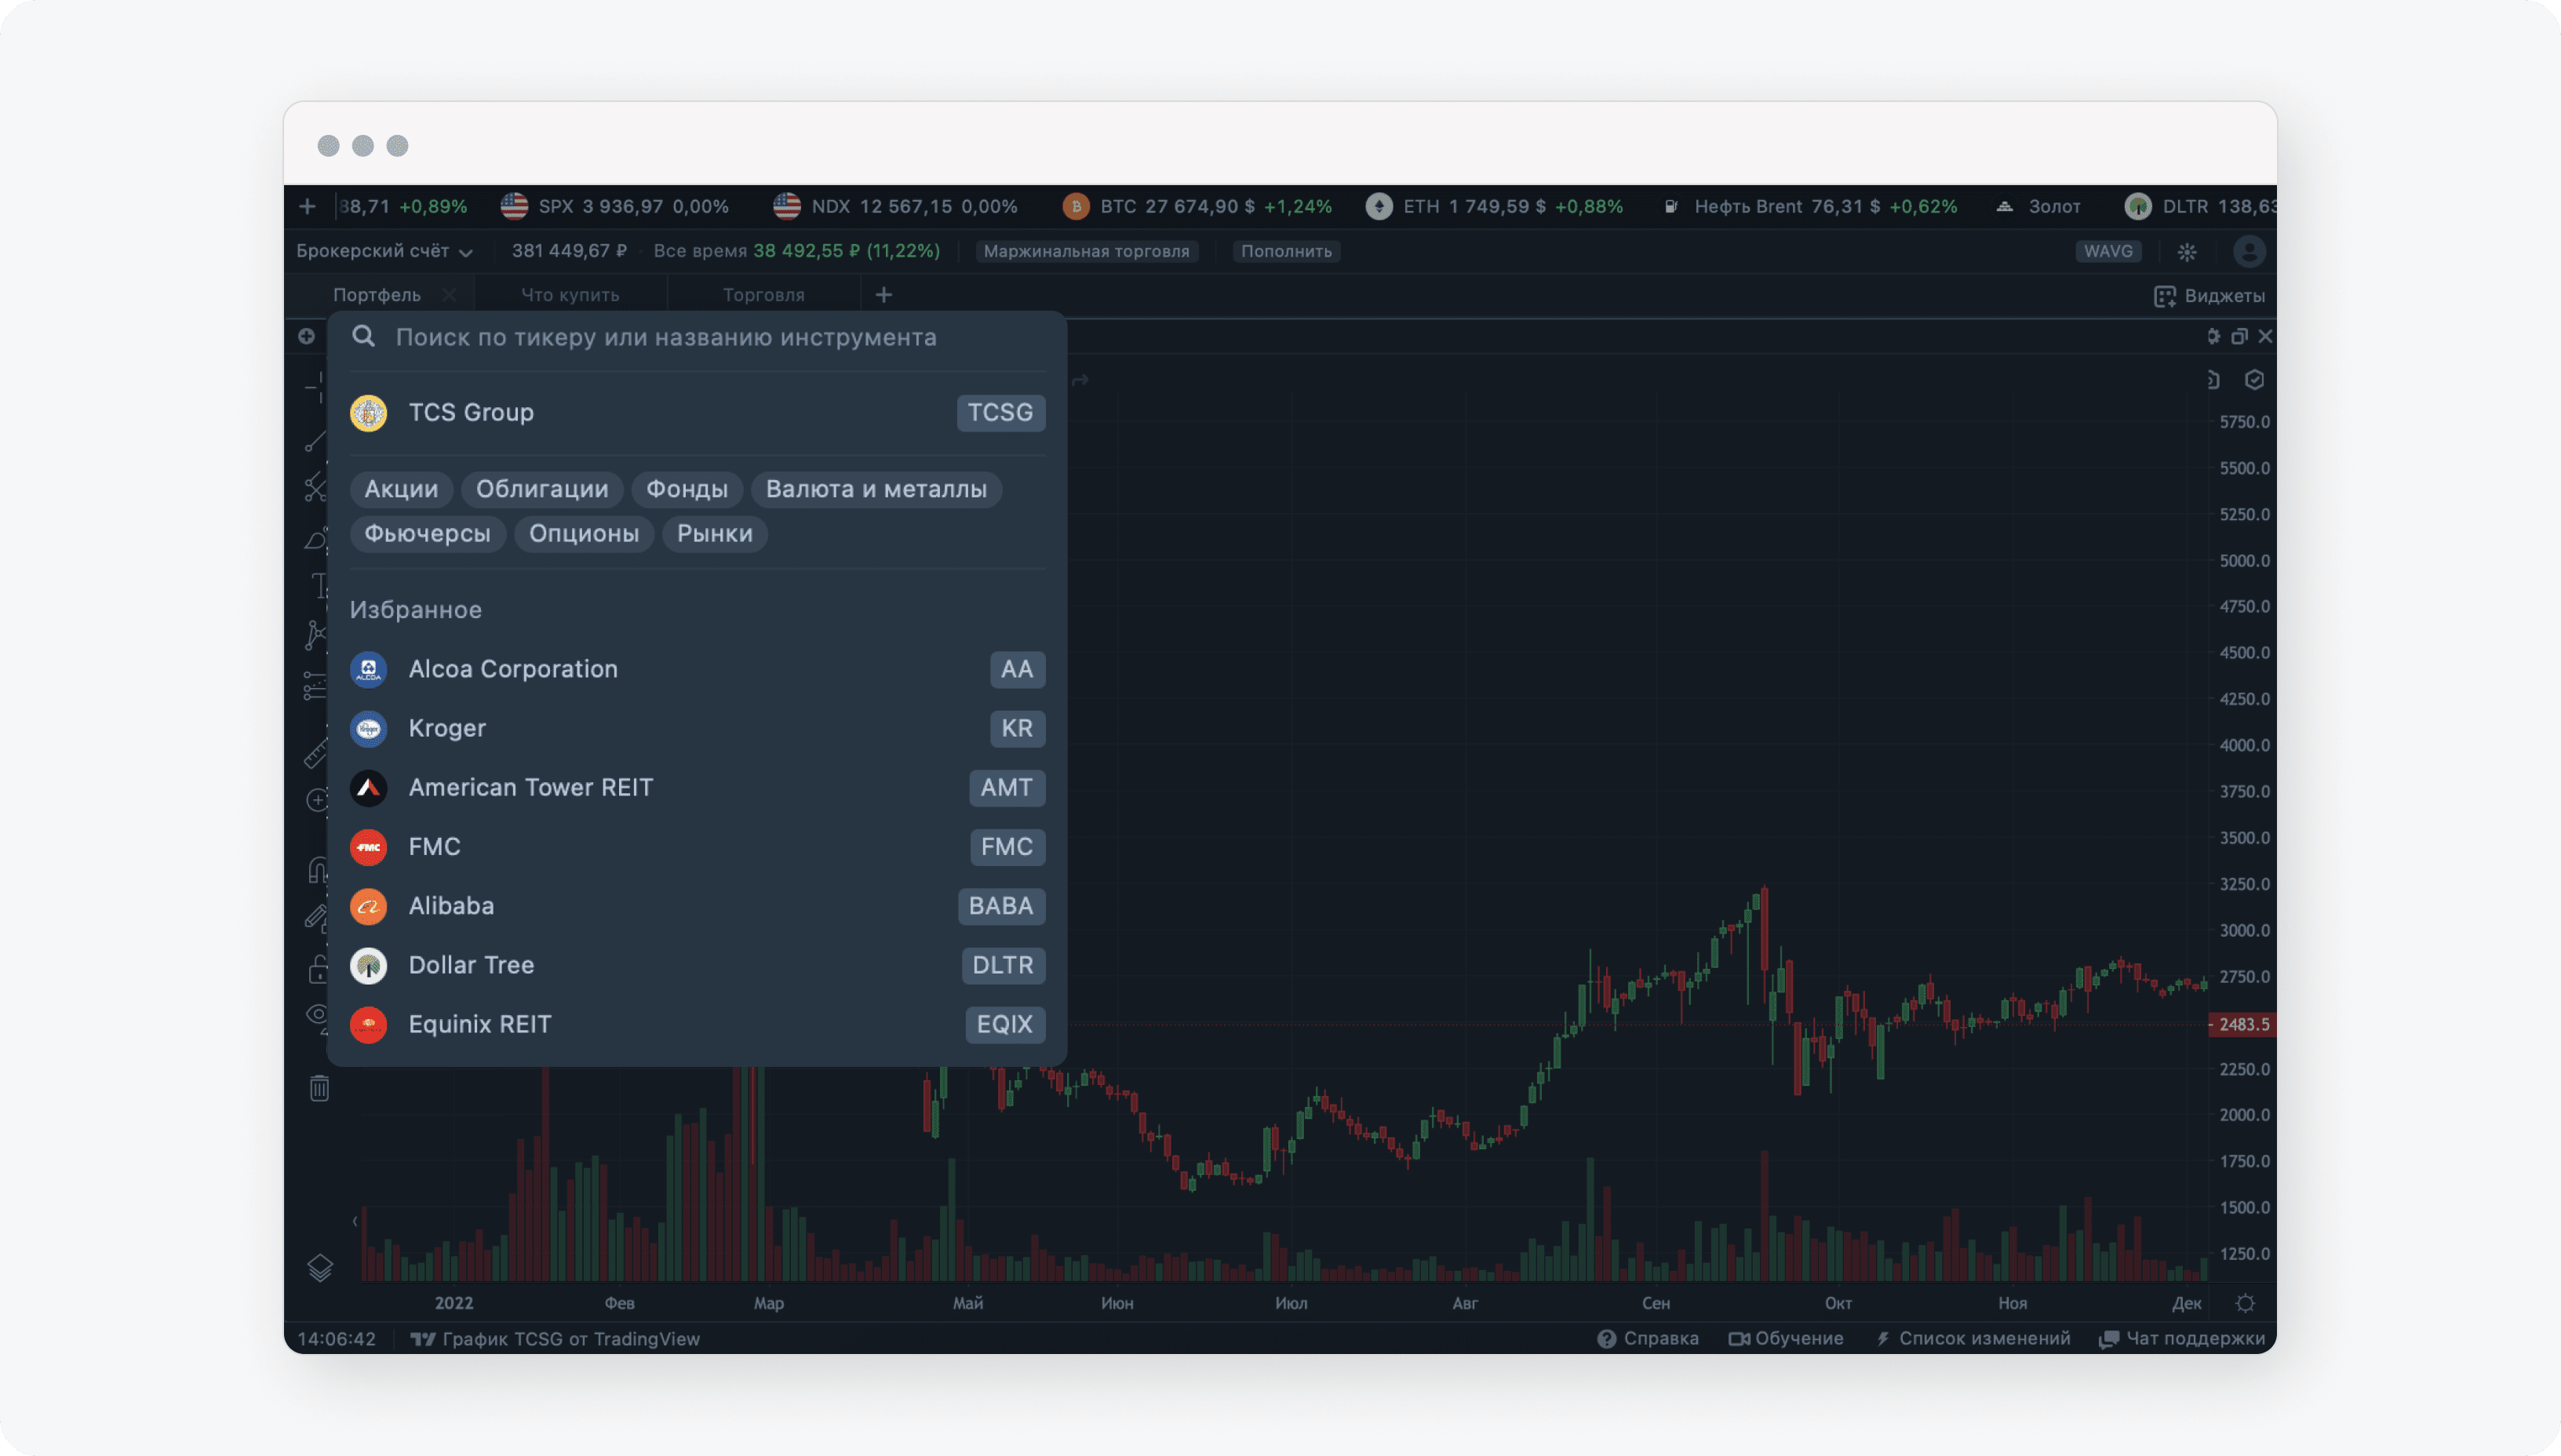
Task: Switch to the Торговля tab
Action: point(763,295)
